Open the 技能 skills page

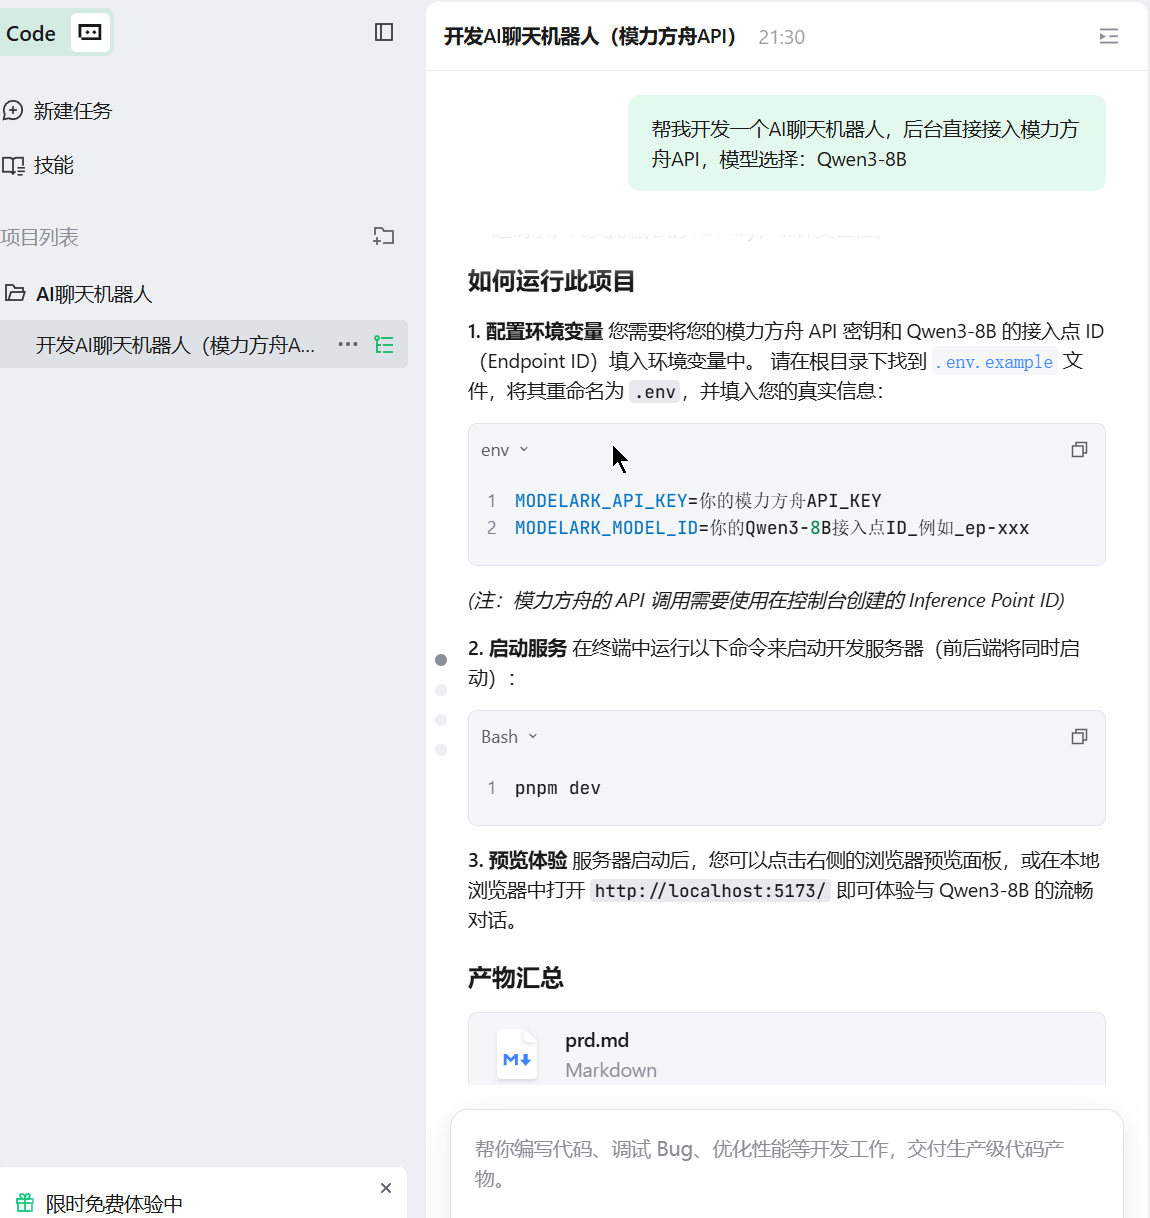(x=53, y=165)
